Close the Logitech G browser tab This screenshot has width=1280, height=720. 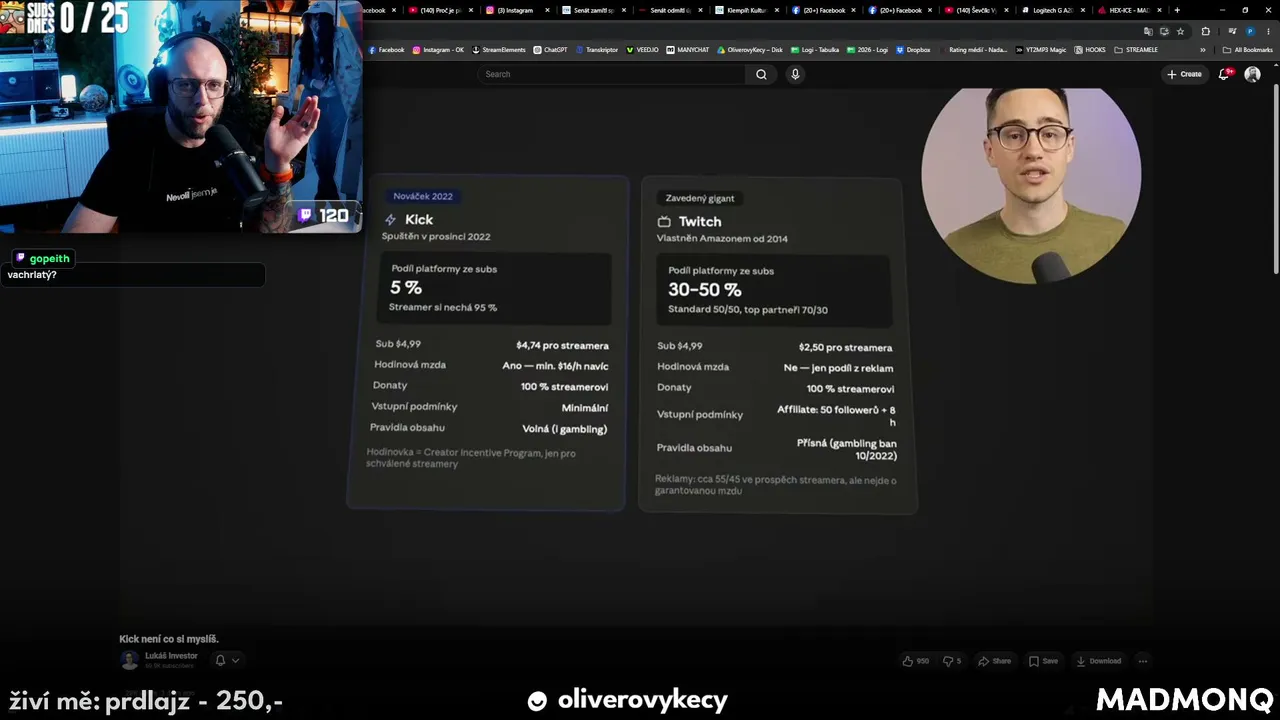pyautogui.click(x=1083, y=10)
